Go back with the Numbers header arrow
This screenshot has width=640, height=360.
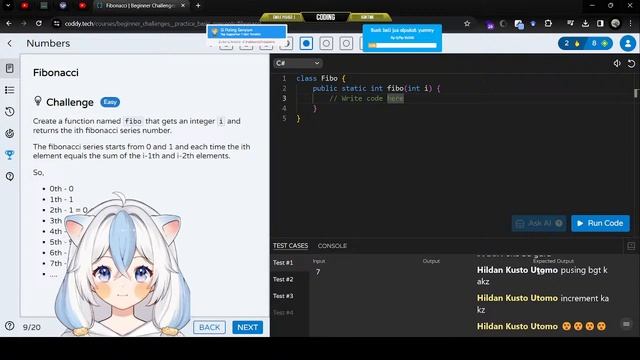[x=10, y=43]
